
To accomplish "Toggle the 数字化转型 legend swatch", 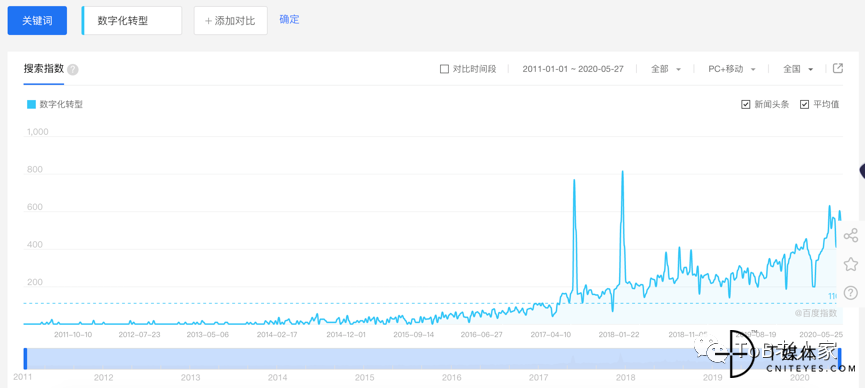I will (31, 104).
